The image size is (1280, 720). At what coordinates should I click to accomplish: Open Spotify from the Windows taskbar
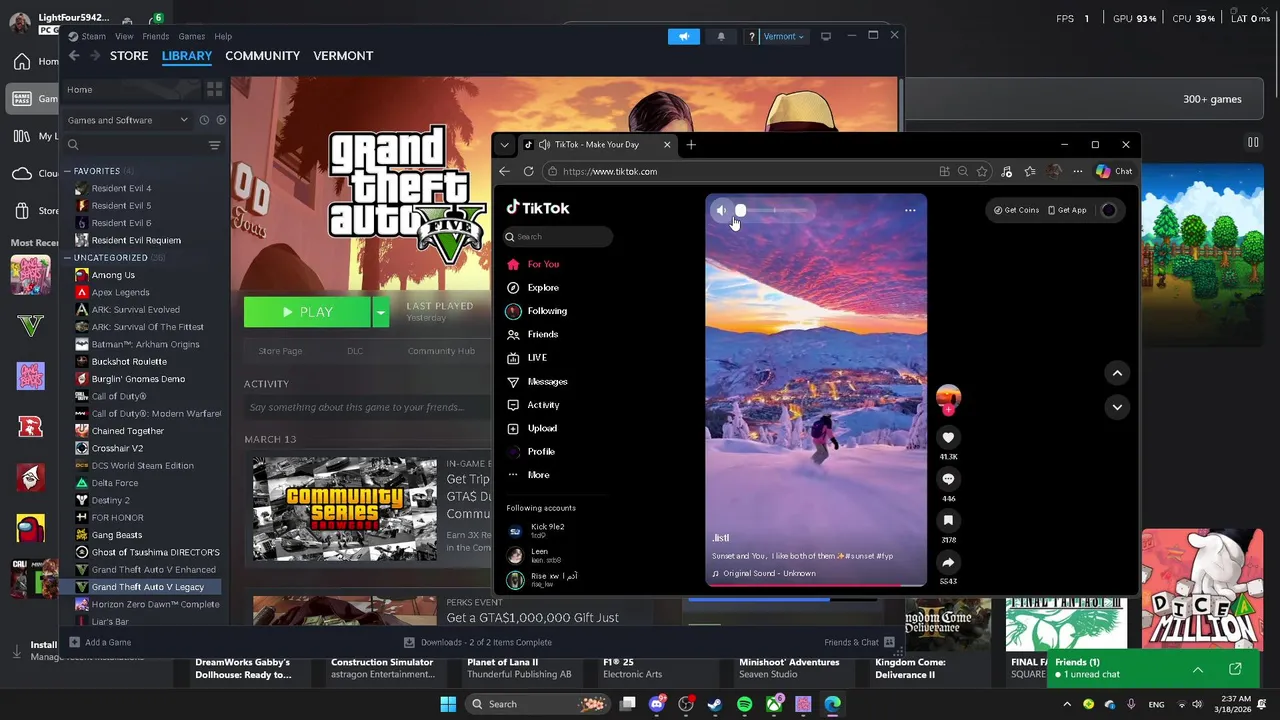[744, 704]
